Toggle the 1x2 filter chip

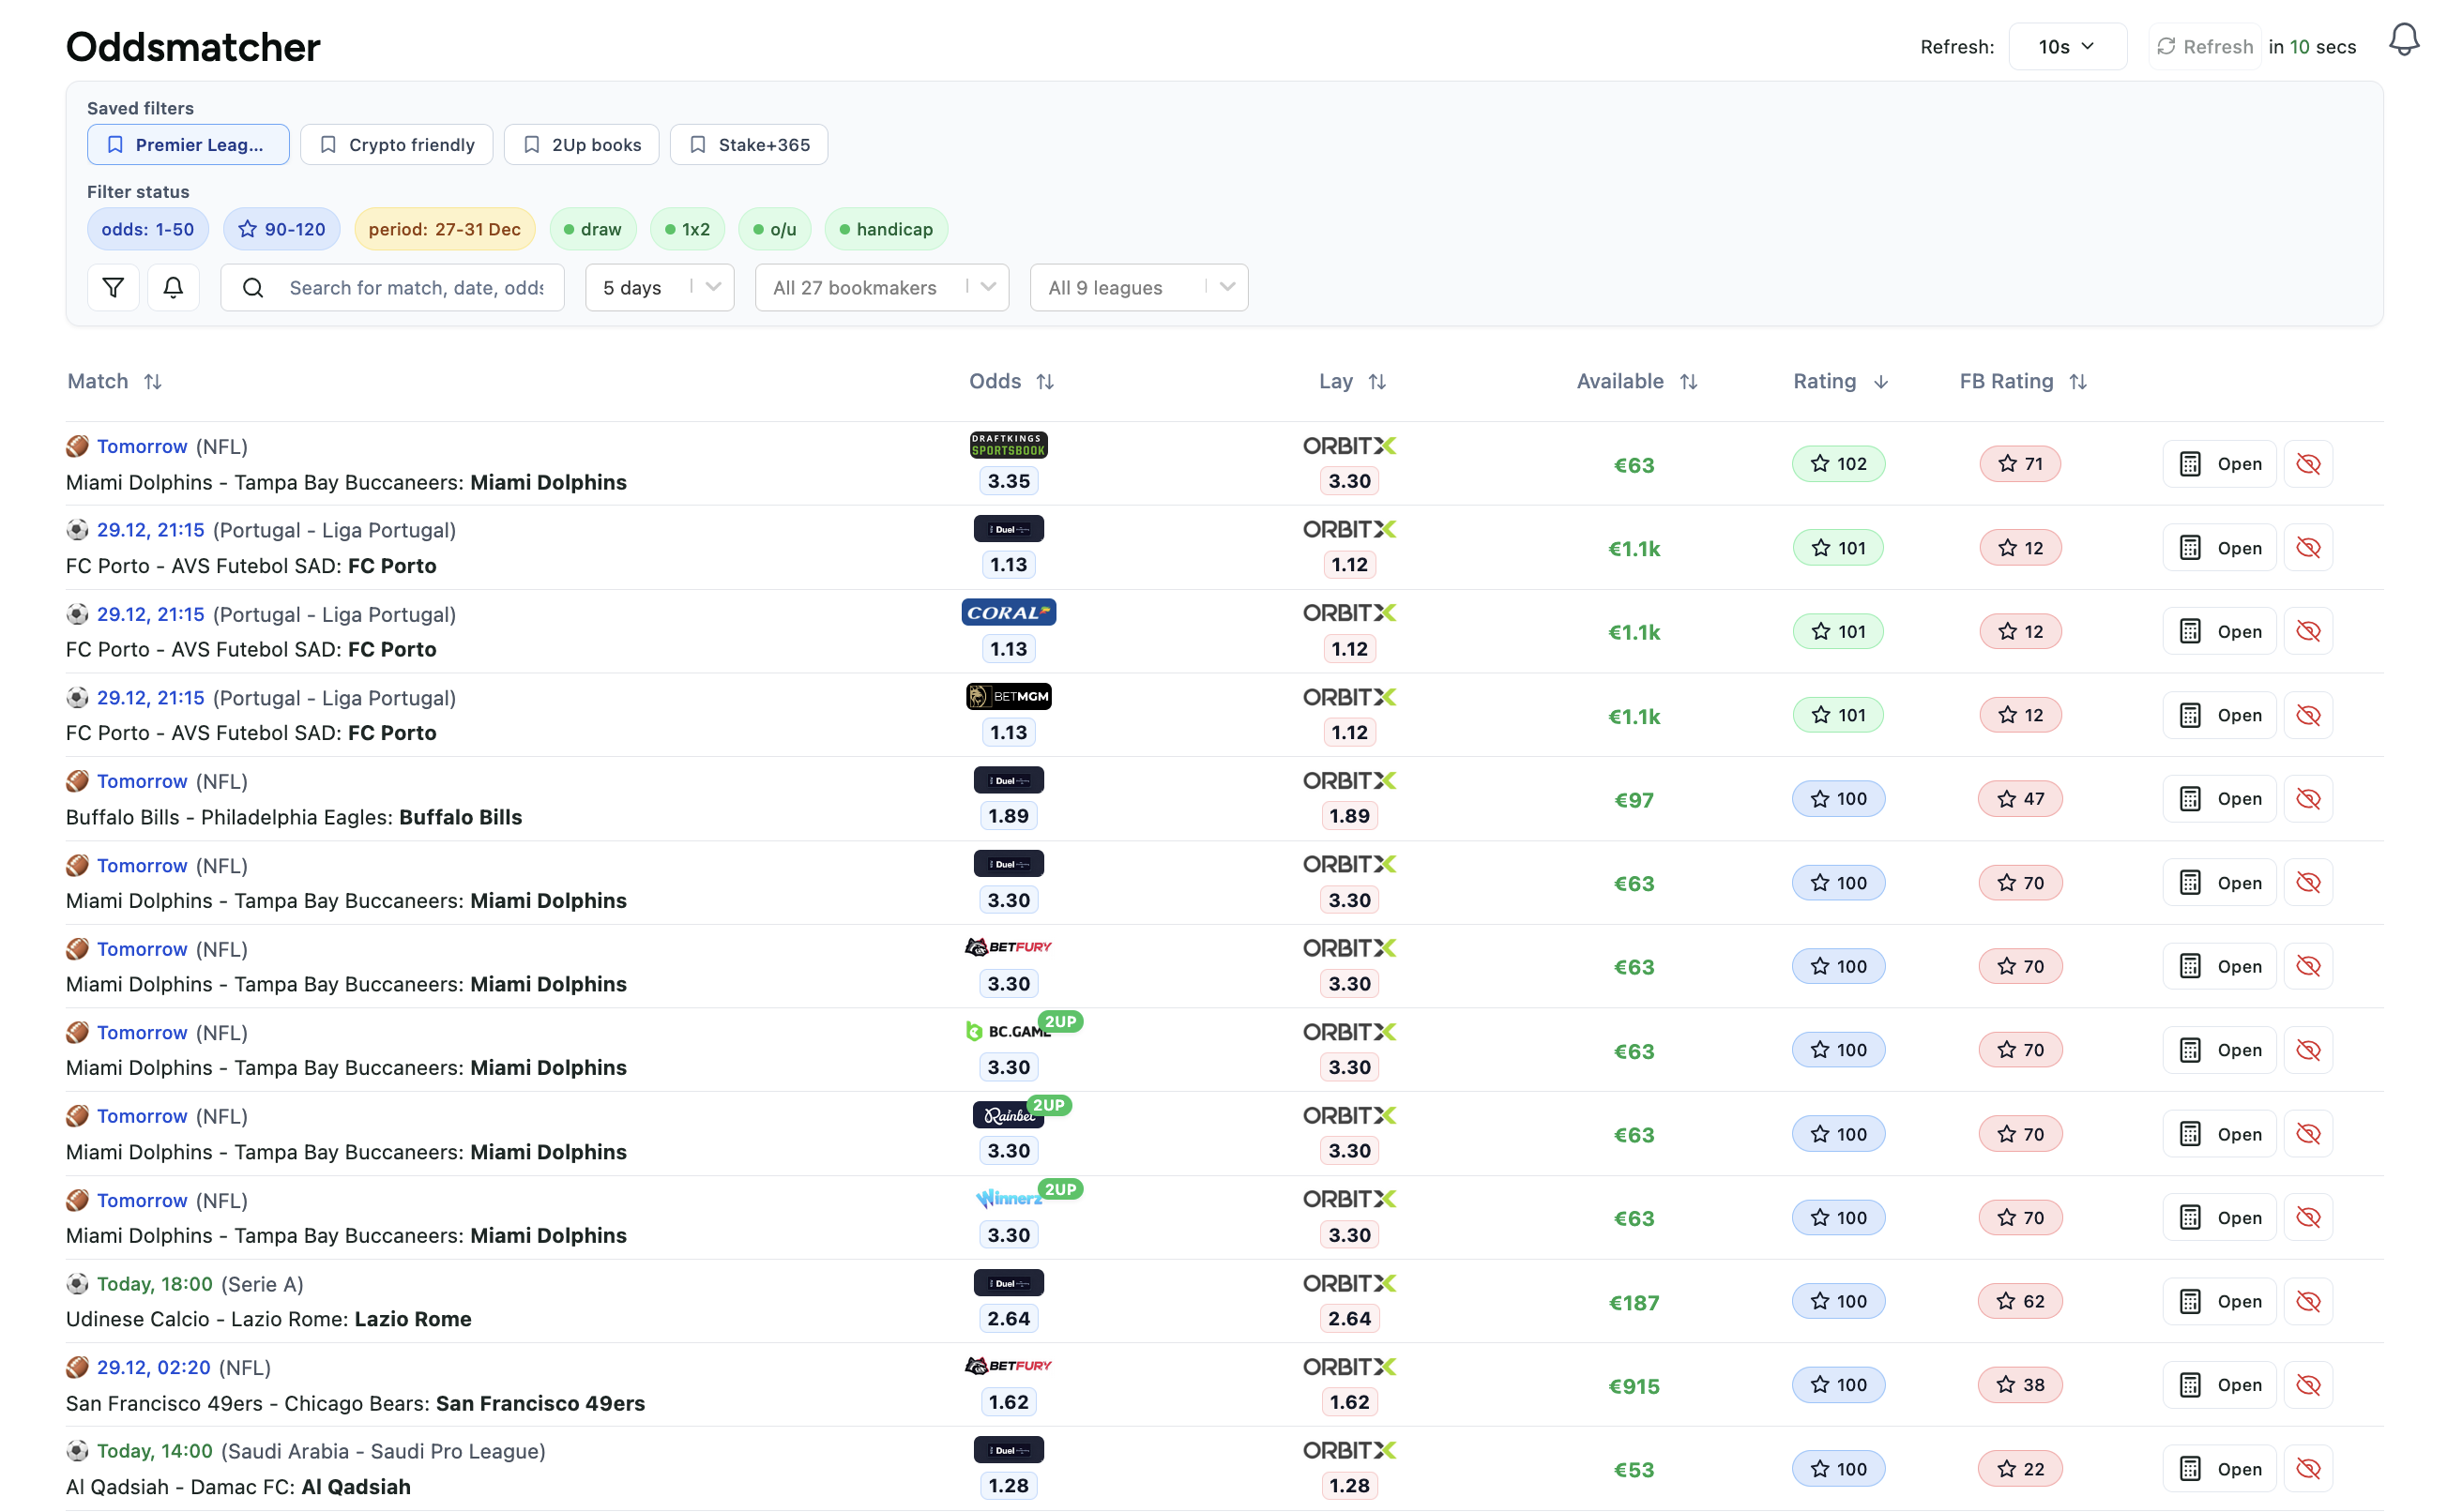pyautogui.click(x=687, y=228)
